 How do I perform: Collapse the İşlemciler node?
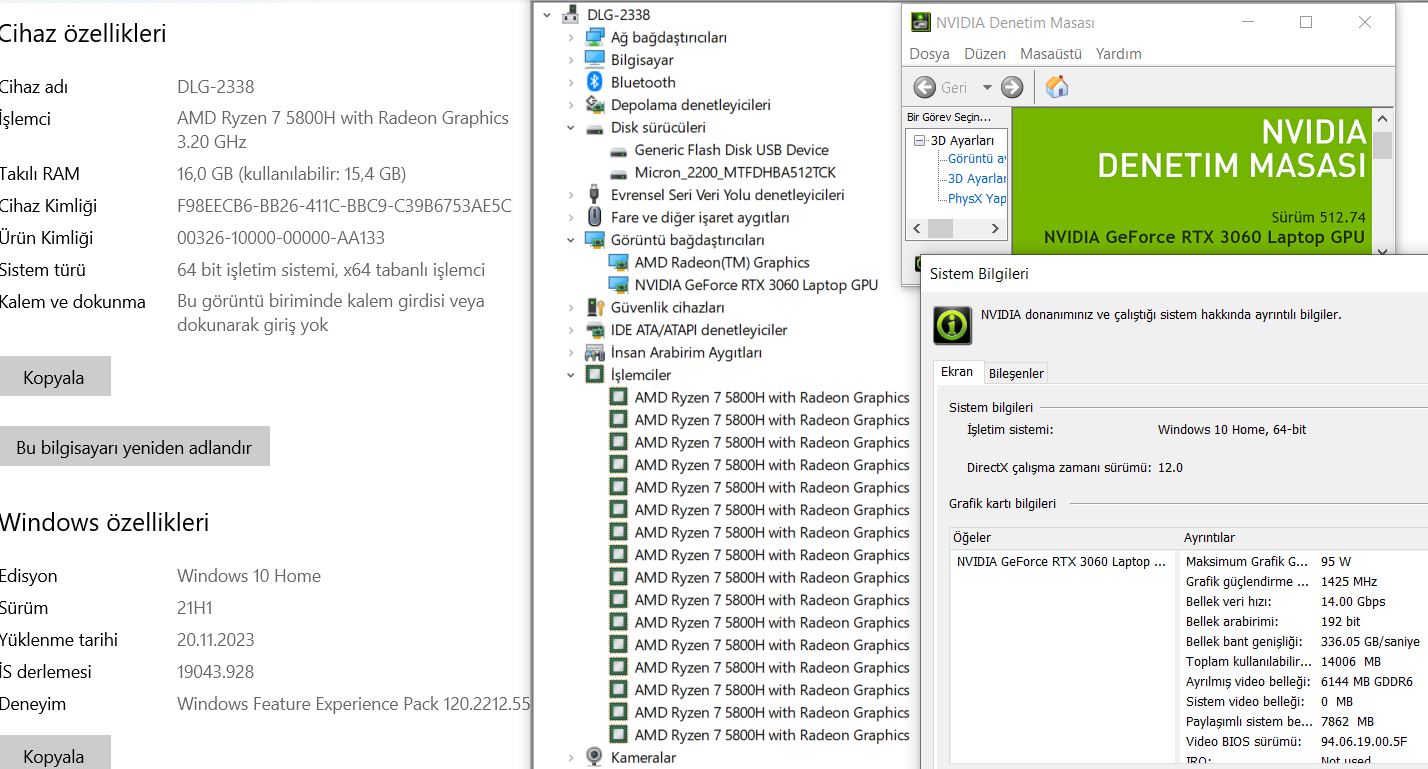[x=571, y=375]
